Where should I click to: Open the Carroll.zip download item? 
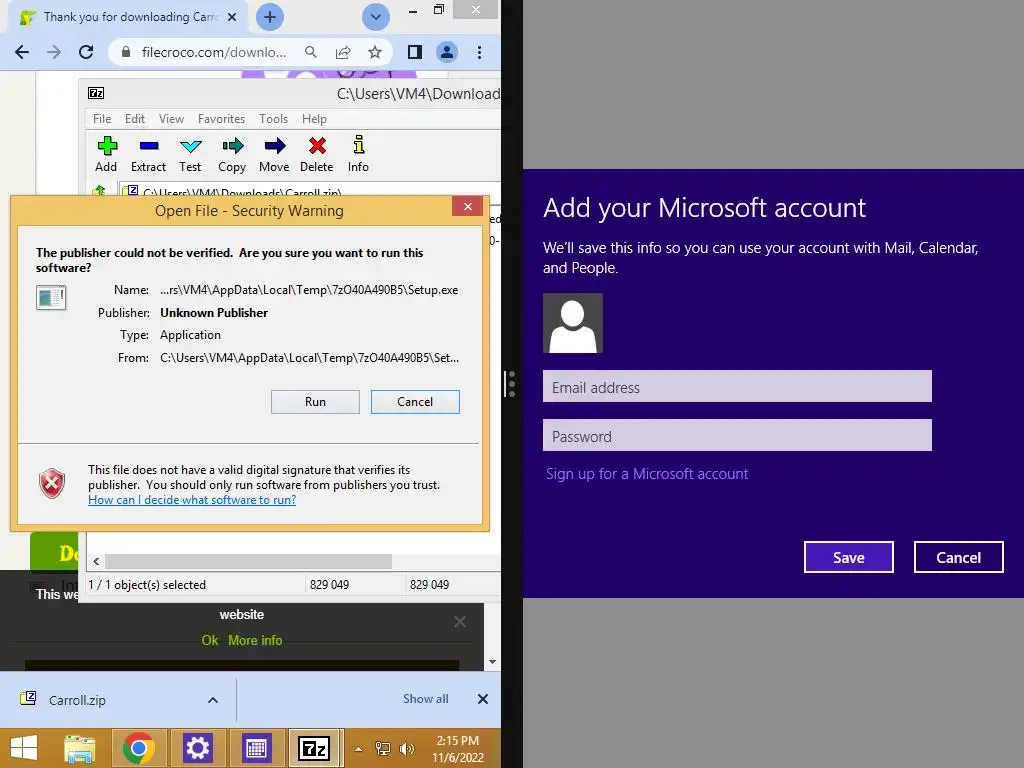coord(77,700)
